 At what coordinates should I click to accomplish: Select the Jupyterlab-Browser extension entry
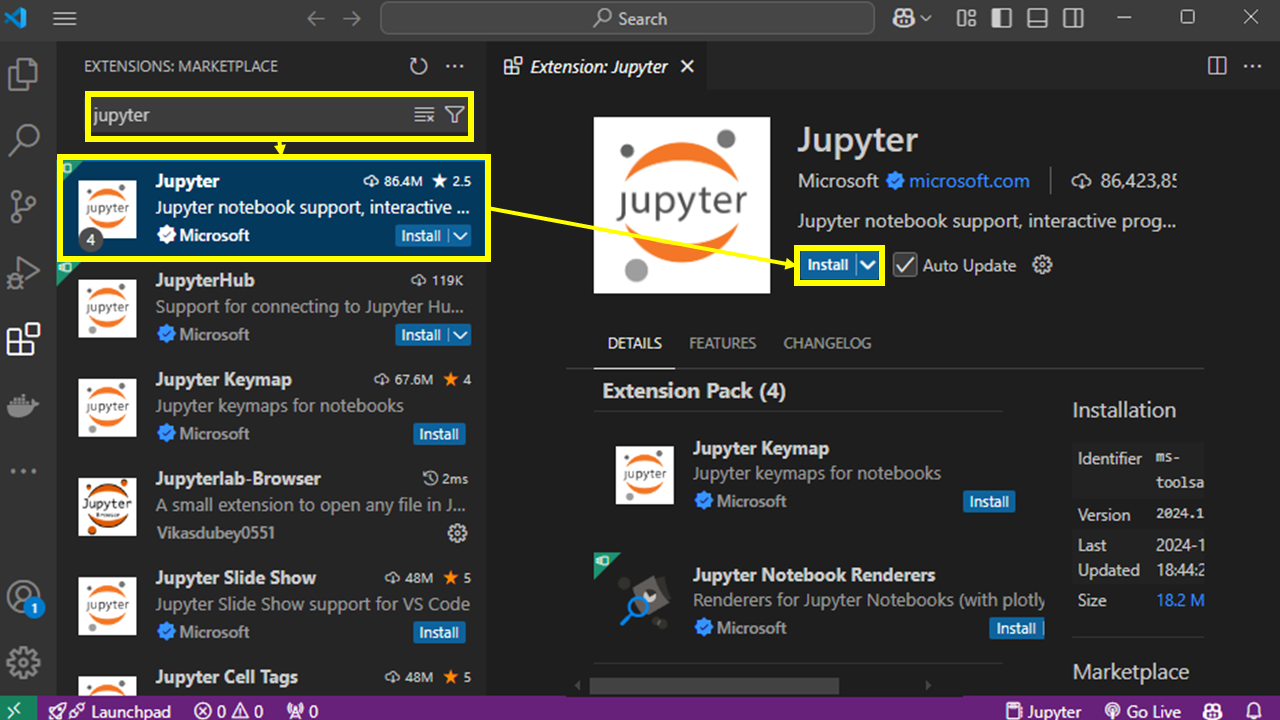(x=272, y=506)
